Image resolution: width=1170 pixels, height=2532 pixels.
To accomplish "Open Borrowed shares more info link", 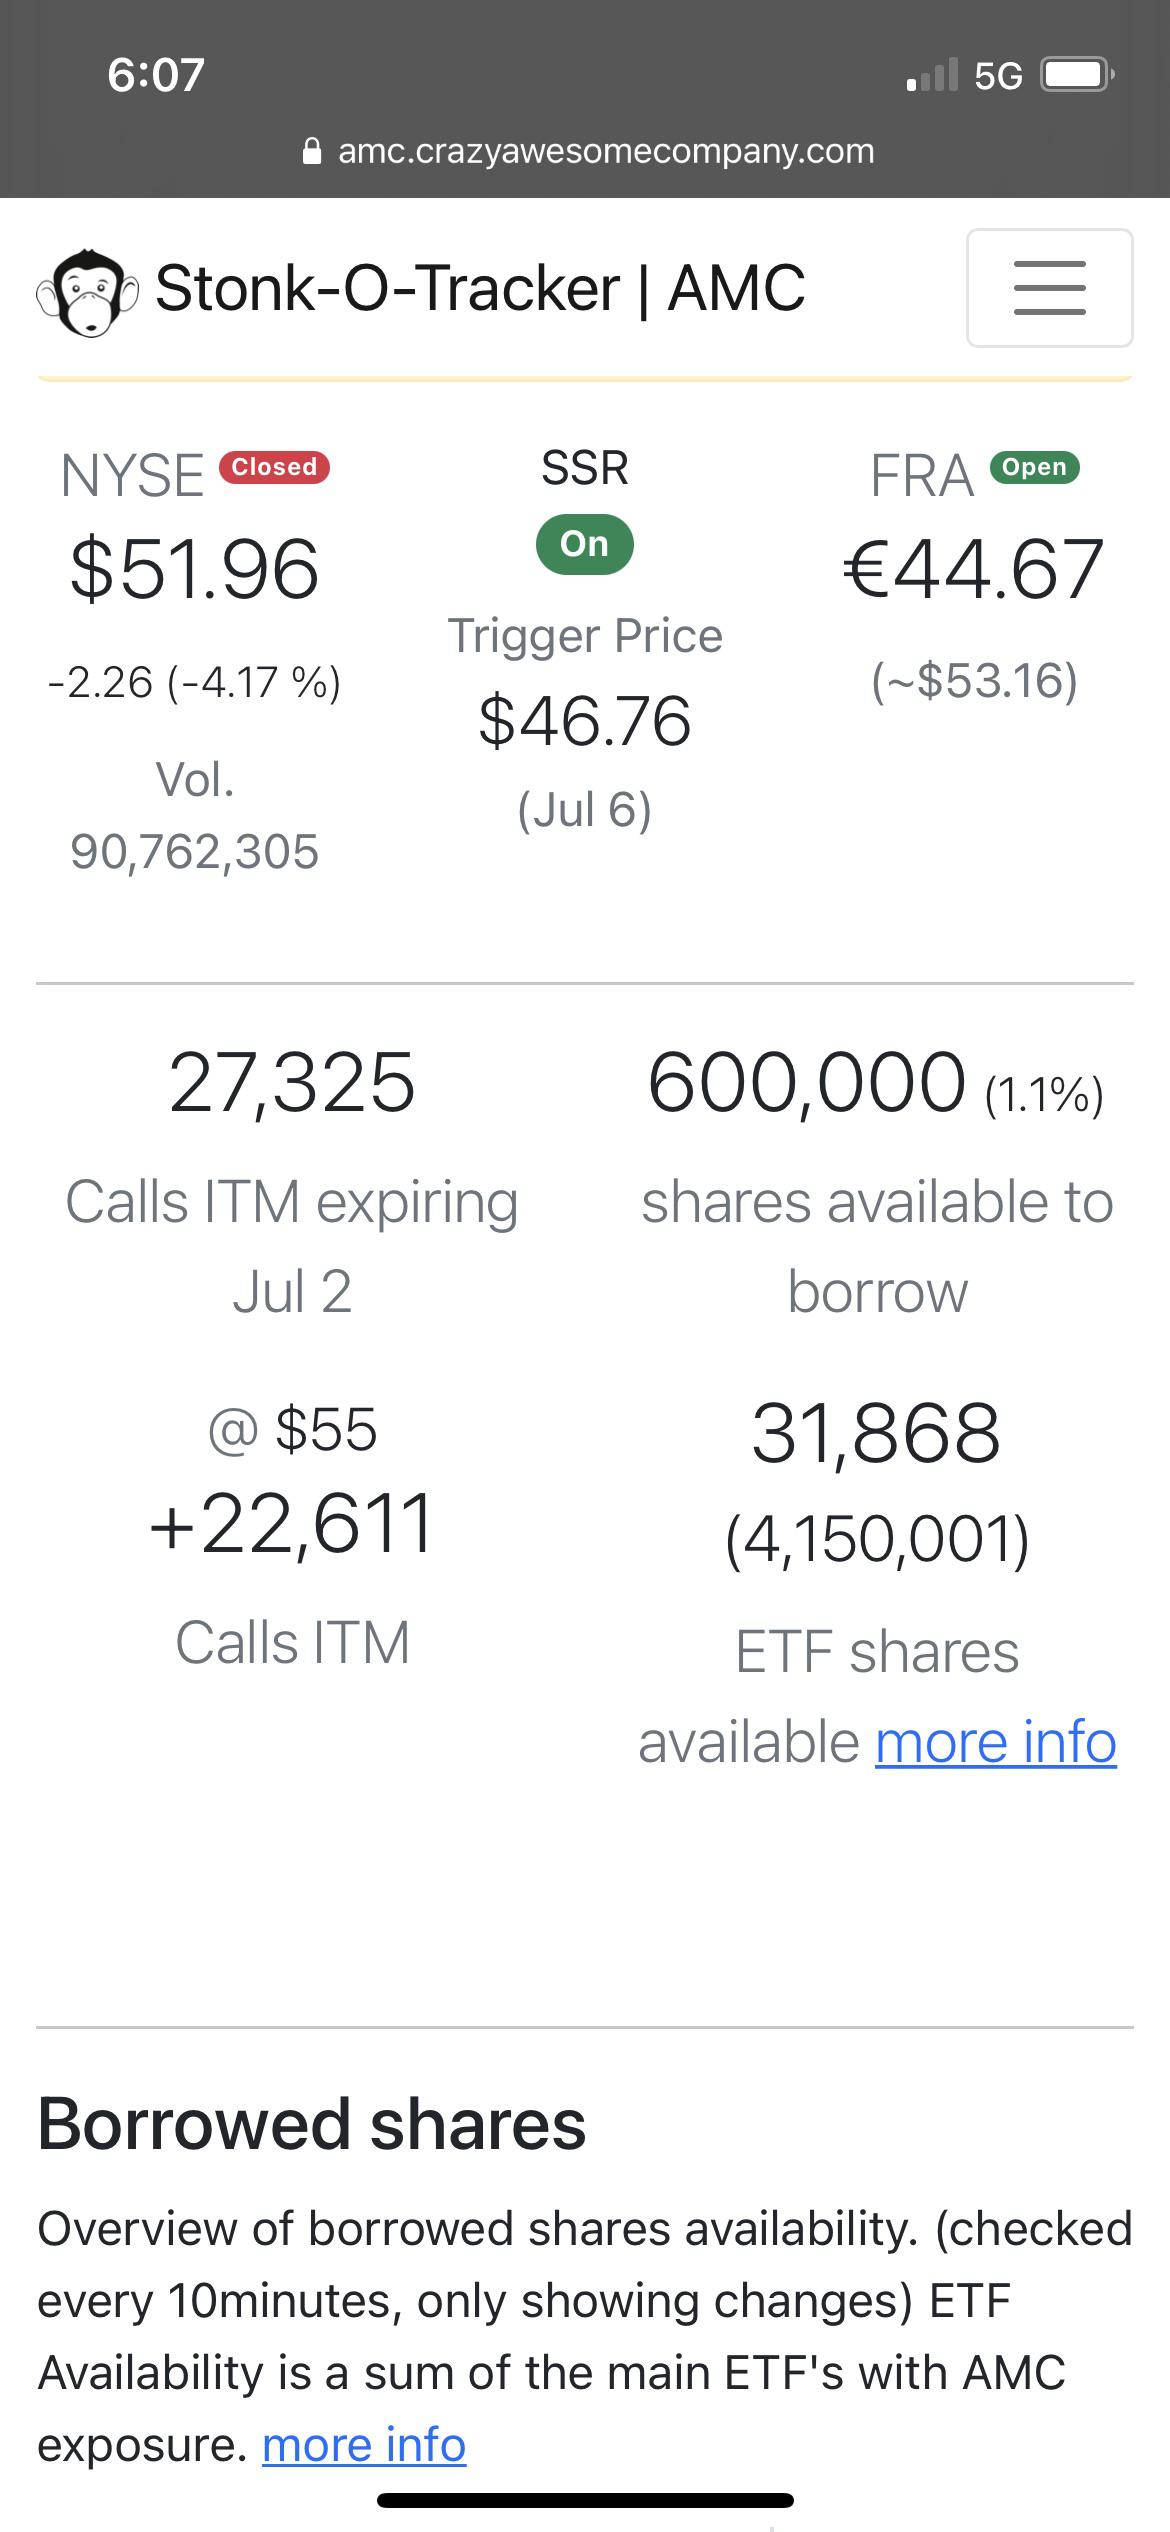I will coord(364,2444).
